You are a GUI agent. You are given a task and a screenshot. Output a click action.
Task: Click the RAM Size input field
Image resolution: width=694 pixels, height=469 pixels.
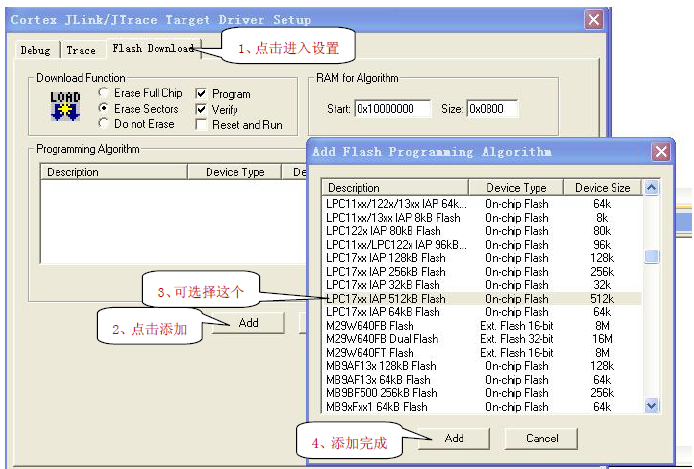coord(492,109)
